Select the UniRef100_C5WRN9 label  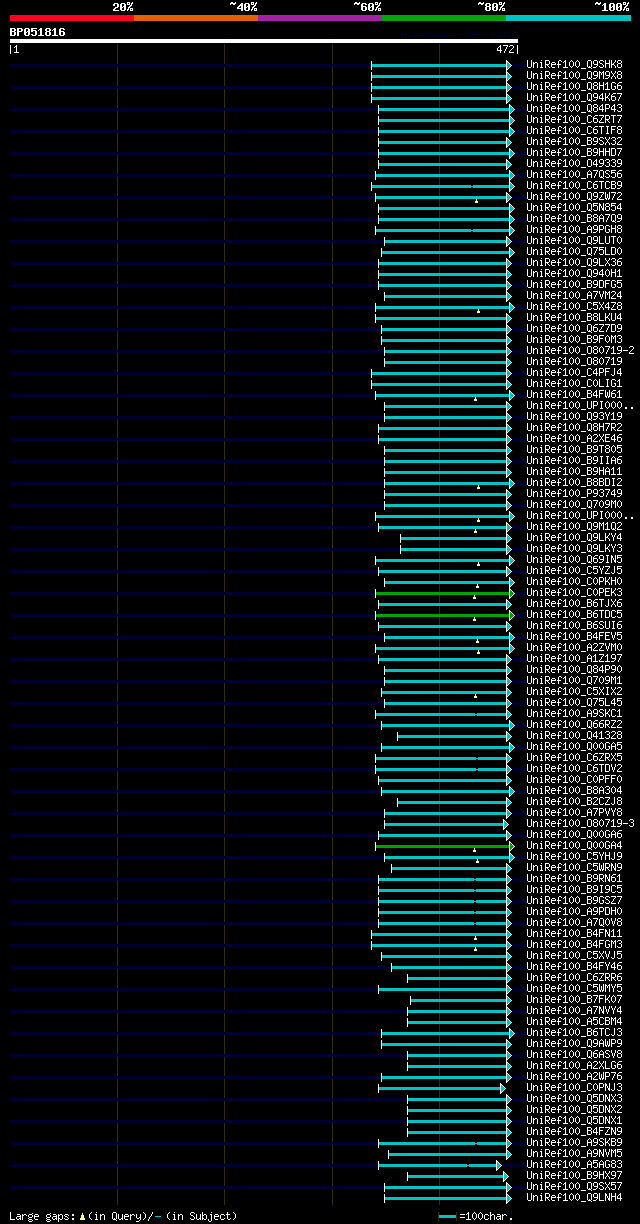(x=574, y=867)
